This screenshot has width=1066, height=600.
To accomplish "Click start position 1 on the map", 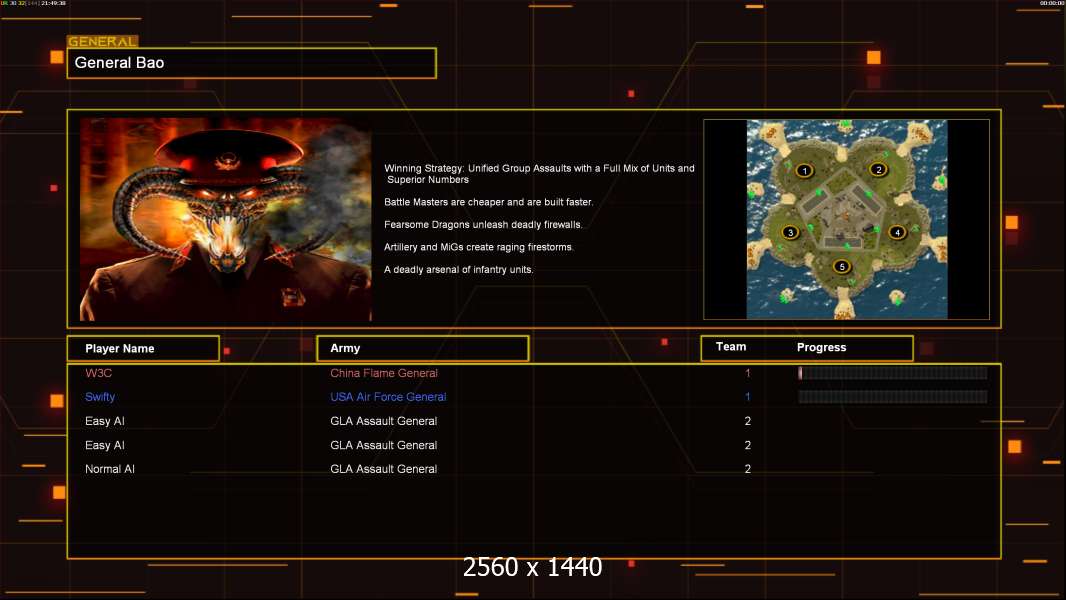I will click(x=804, y=171).
